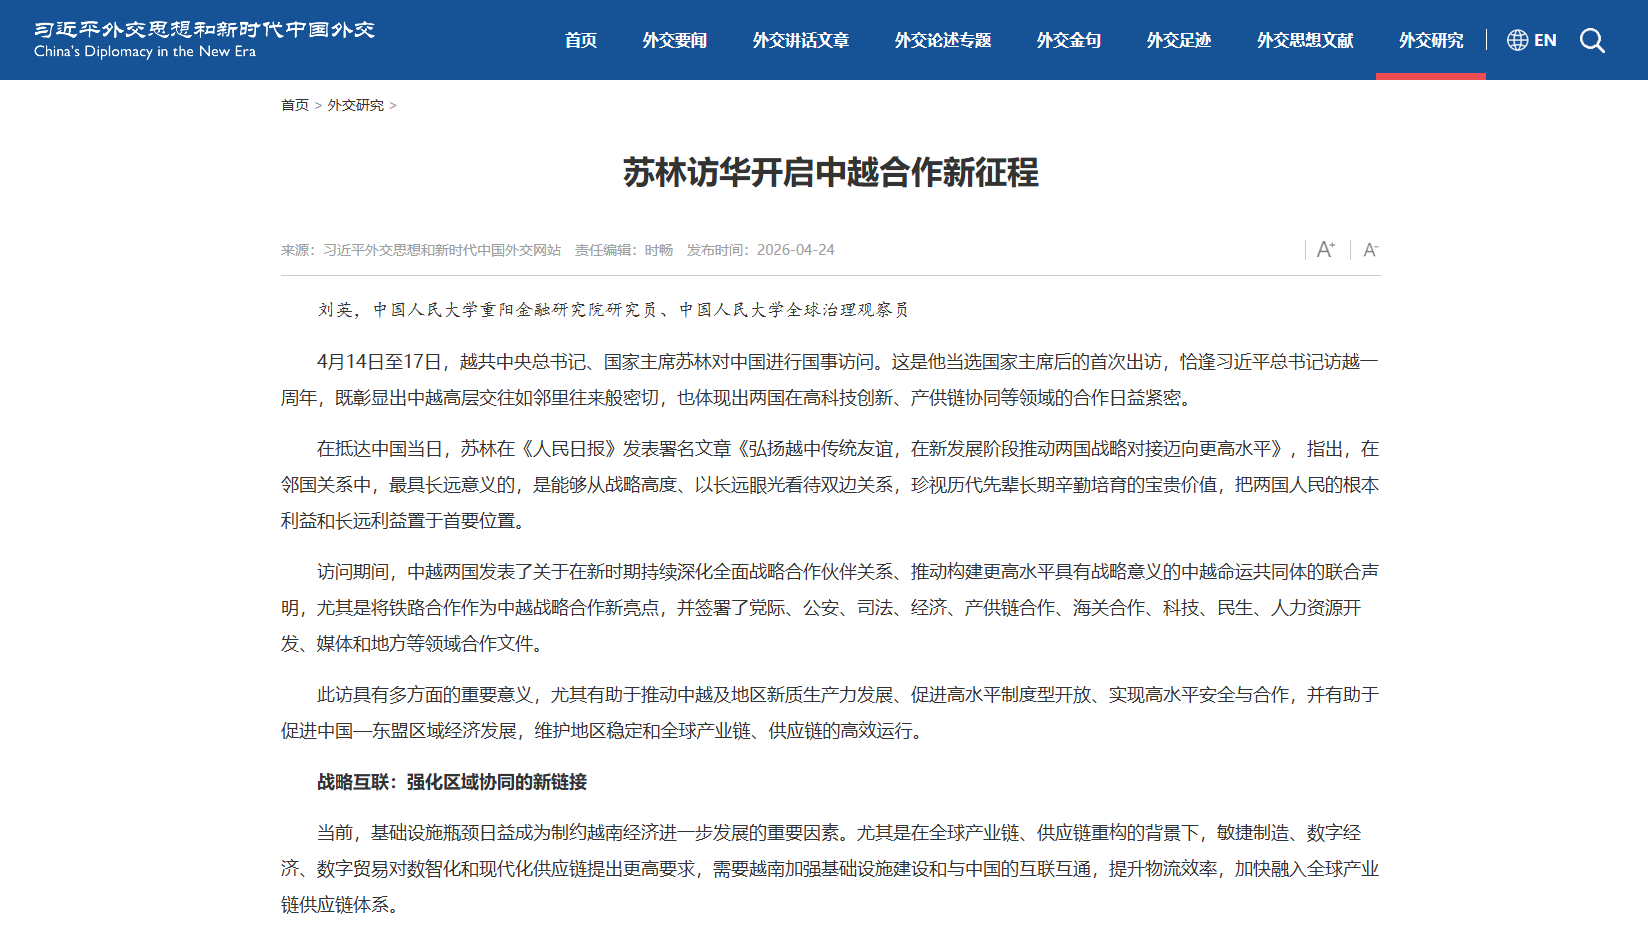Increase article text size with A+
Screen dimensions: 1648x932
point(1326,249)
